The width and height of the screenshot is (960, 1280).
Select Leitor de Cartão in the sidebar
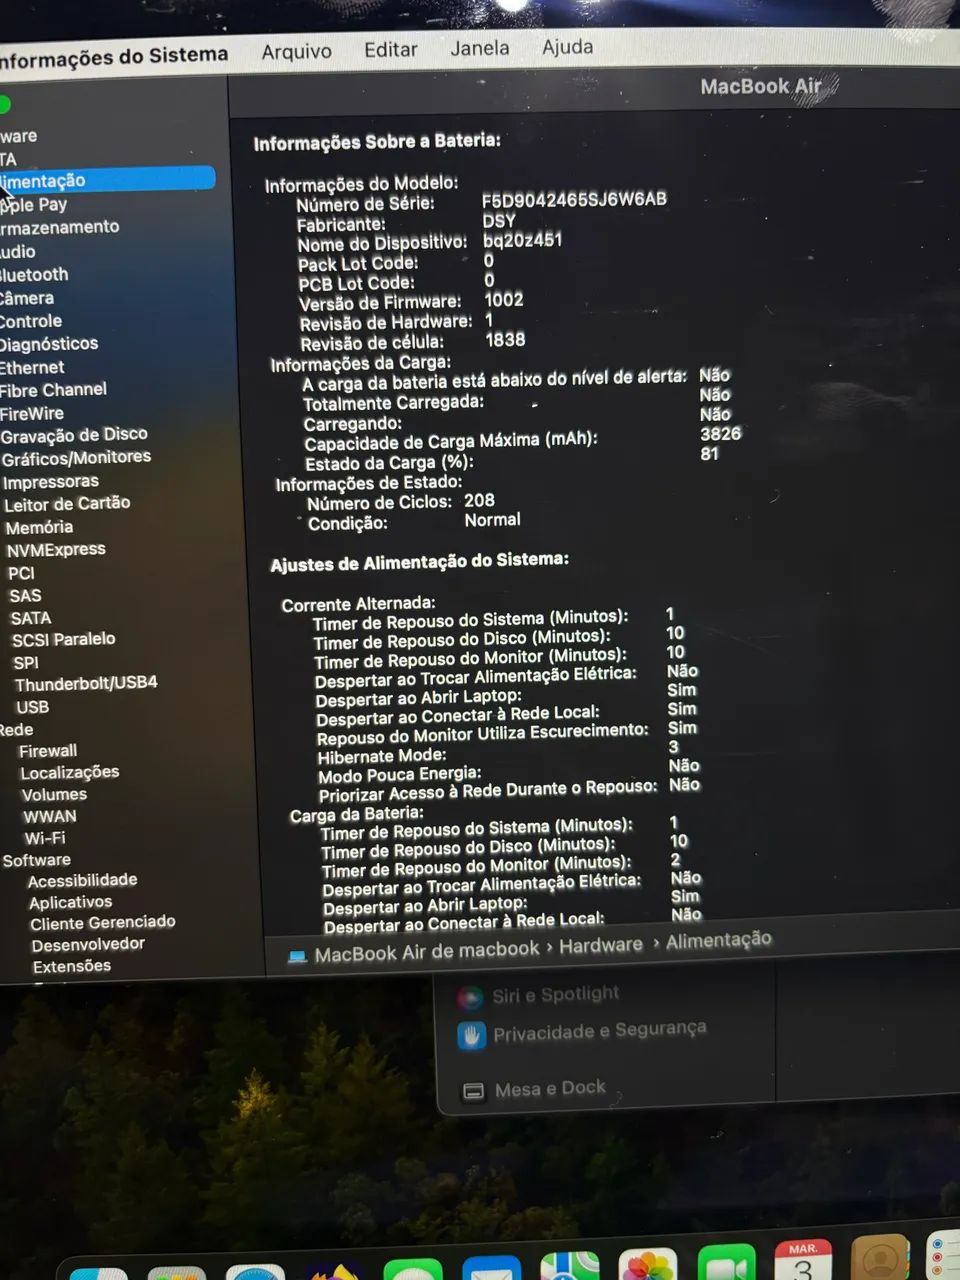[x=67, y=504]
